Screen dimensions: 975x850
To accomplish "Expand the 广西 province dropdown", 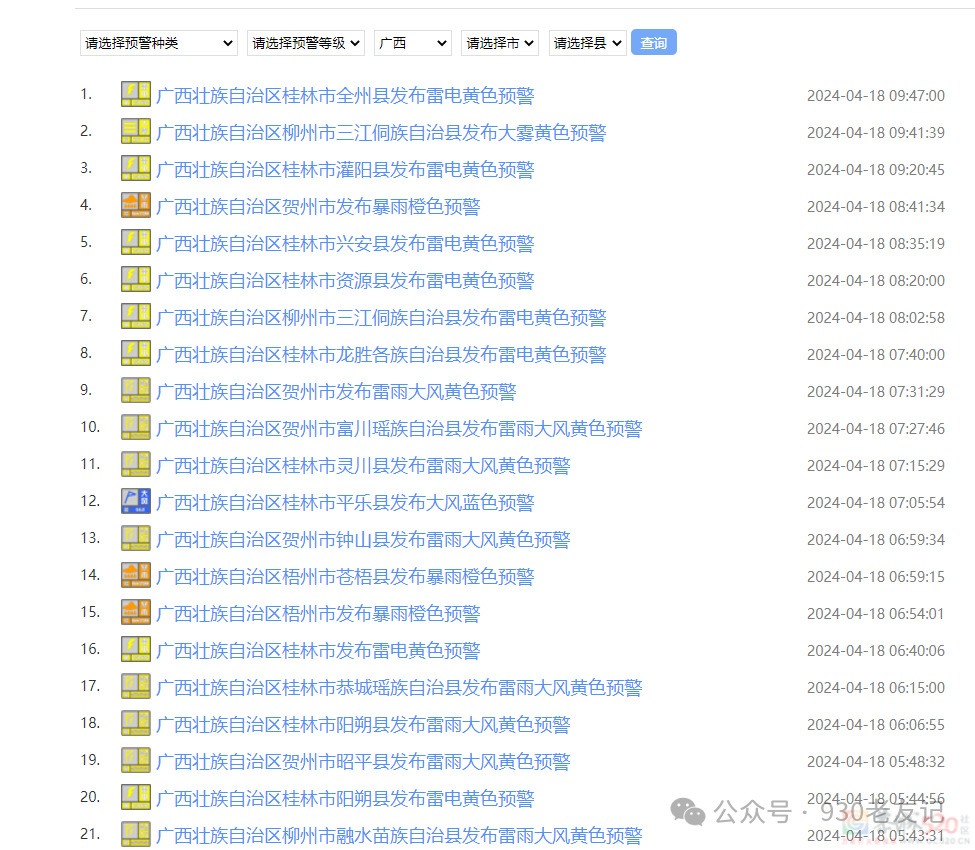I will [412, 43].
